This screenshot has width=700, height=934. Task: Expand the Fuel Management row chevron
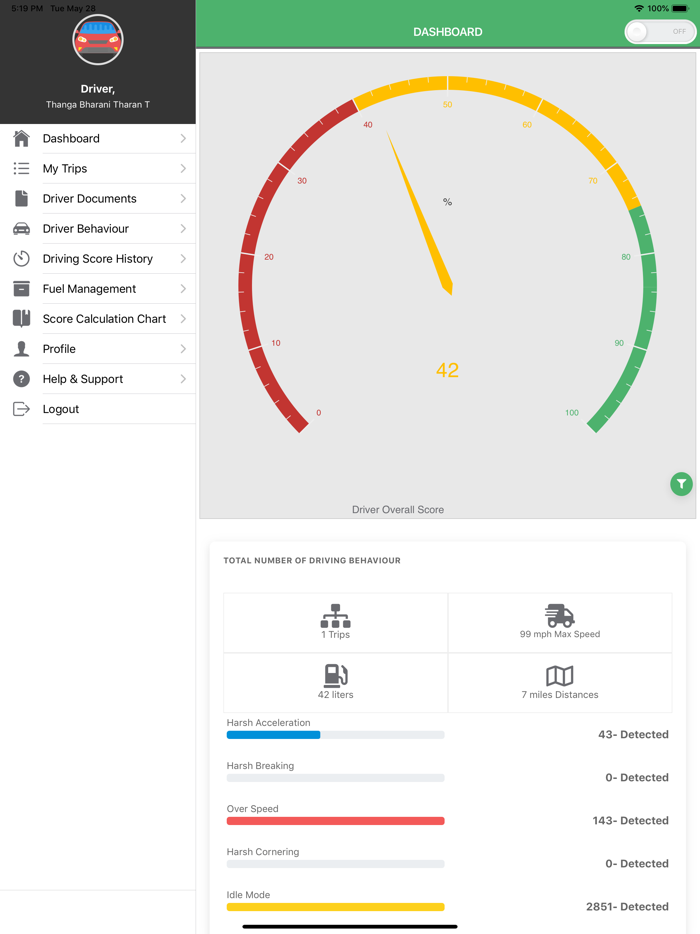[x=183, y=289]
